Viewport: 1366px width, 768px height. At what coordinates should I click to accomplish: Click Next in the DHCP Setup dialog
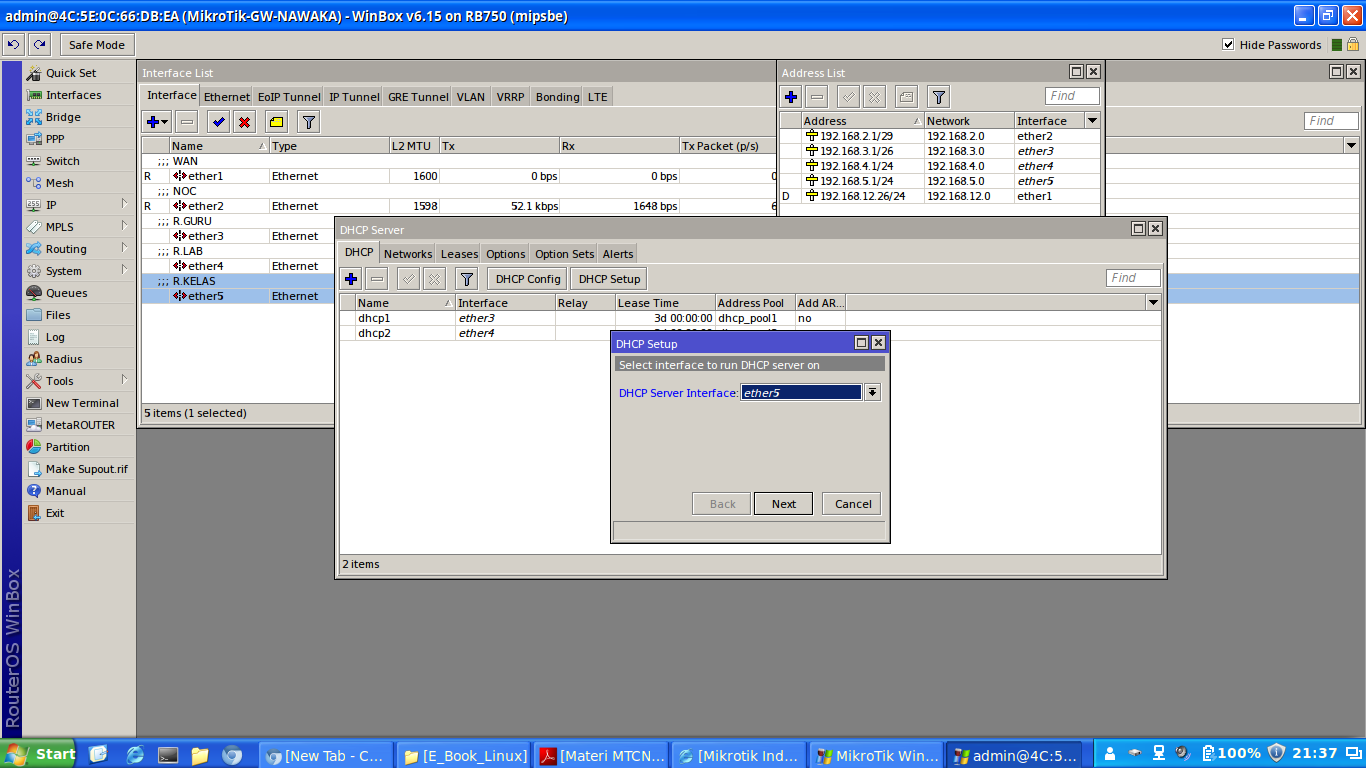pos(783,503)
